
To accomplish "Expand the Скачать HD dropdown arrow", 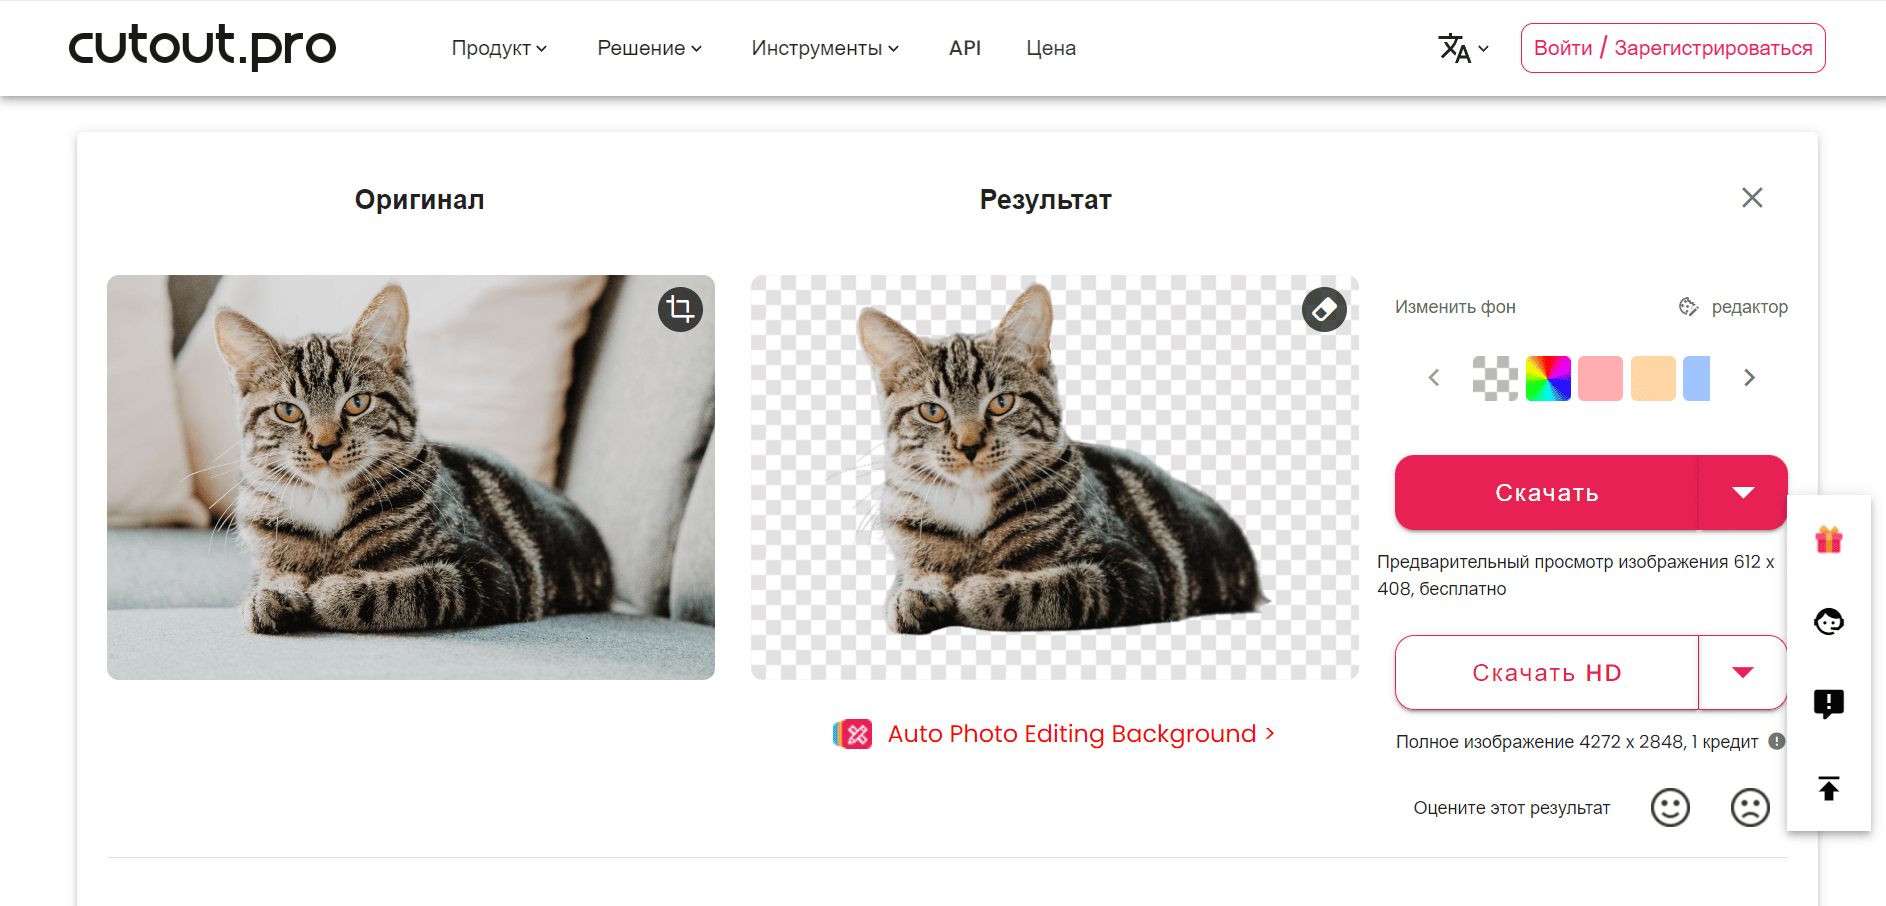I will pos(1743,673).
